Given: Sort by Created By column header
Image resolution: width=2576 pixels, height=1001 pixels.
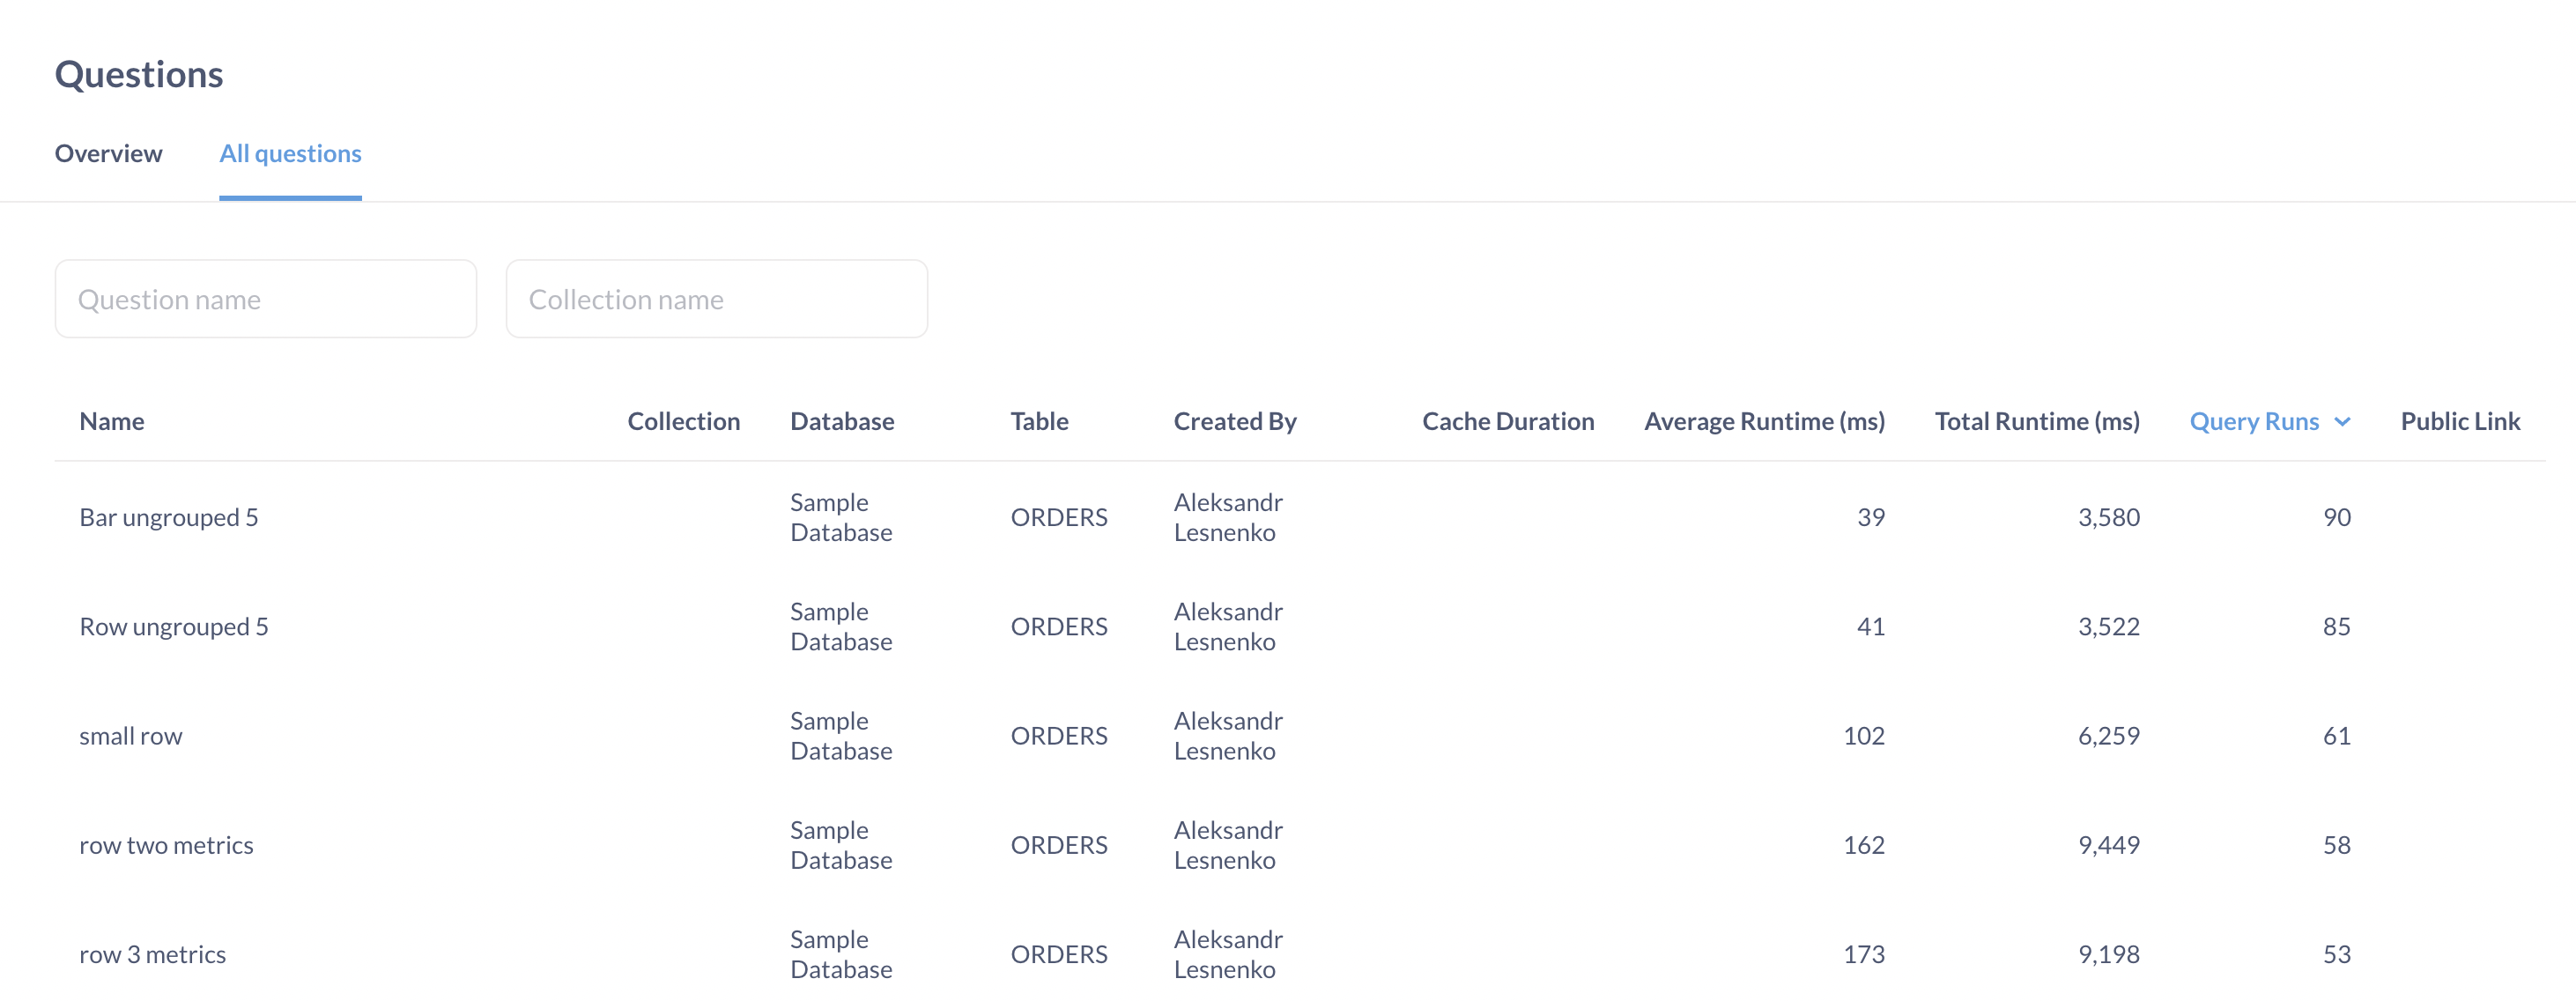Looking at the screenshot, I should pyautogui.click(x=1234, y=421).
